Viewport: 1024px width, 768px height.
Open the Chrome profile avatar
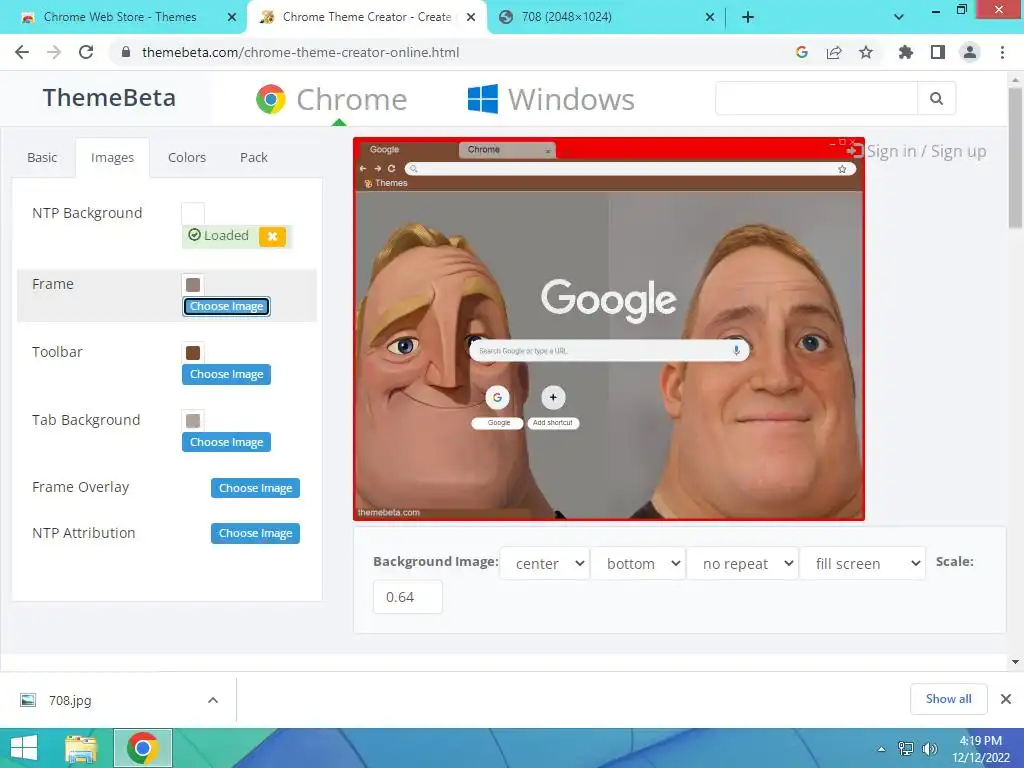[970, 52]
